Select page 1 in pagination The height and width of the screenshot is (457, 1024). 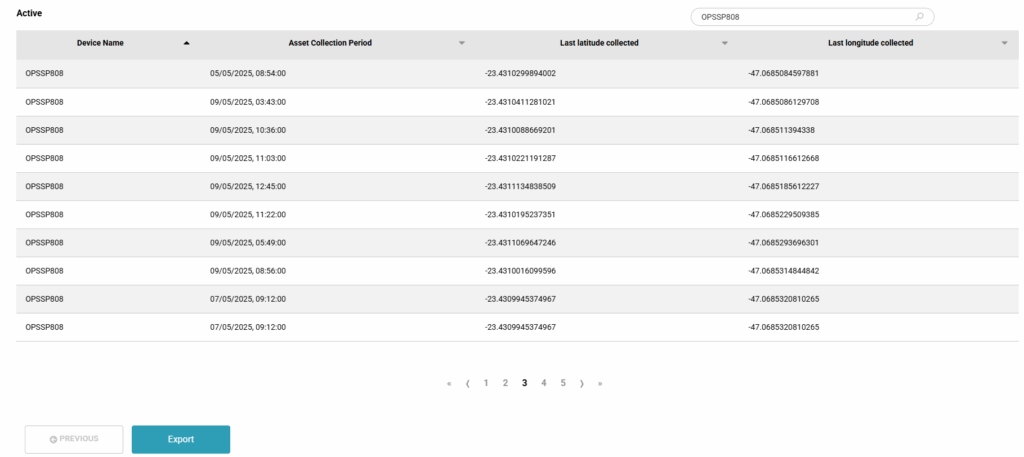[x=486, y=383]
